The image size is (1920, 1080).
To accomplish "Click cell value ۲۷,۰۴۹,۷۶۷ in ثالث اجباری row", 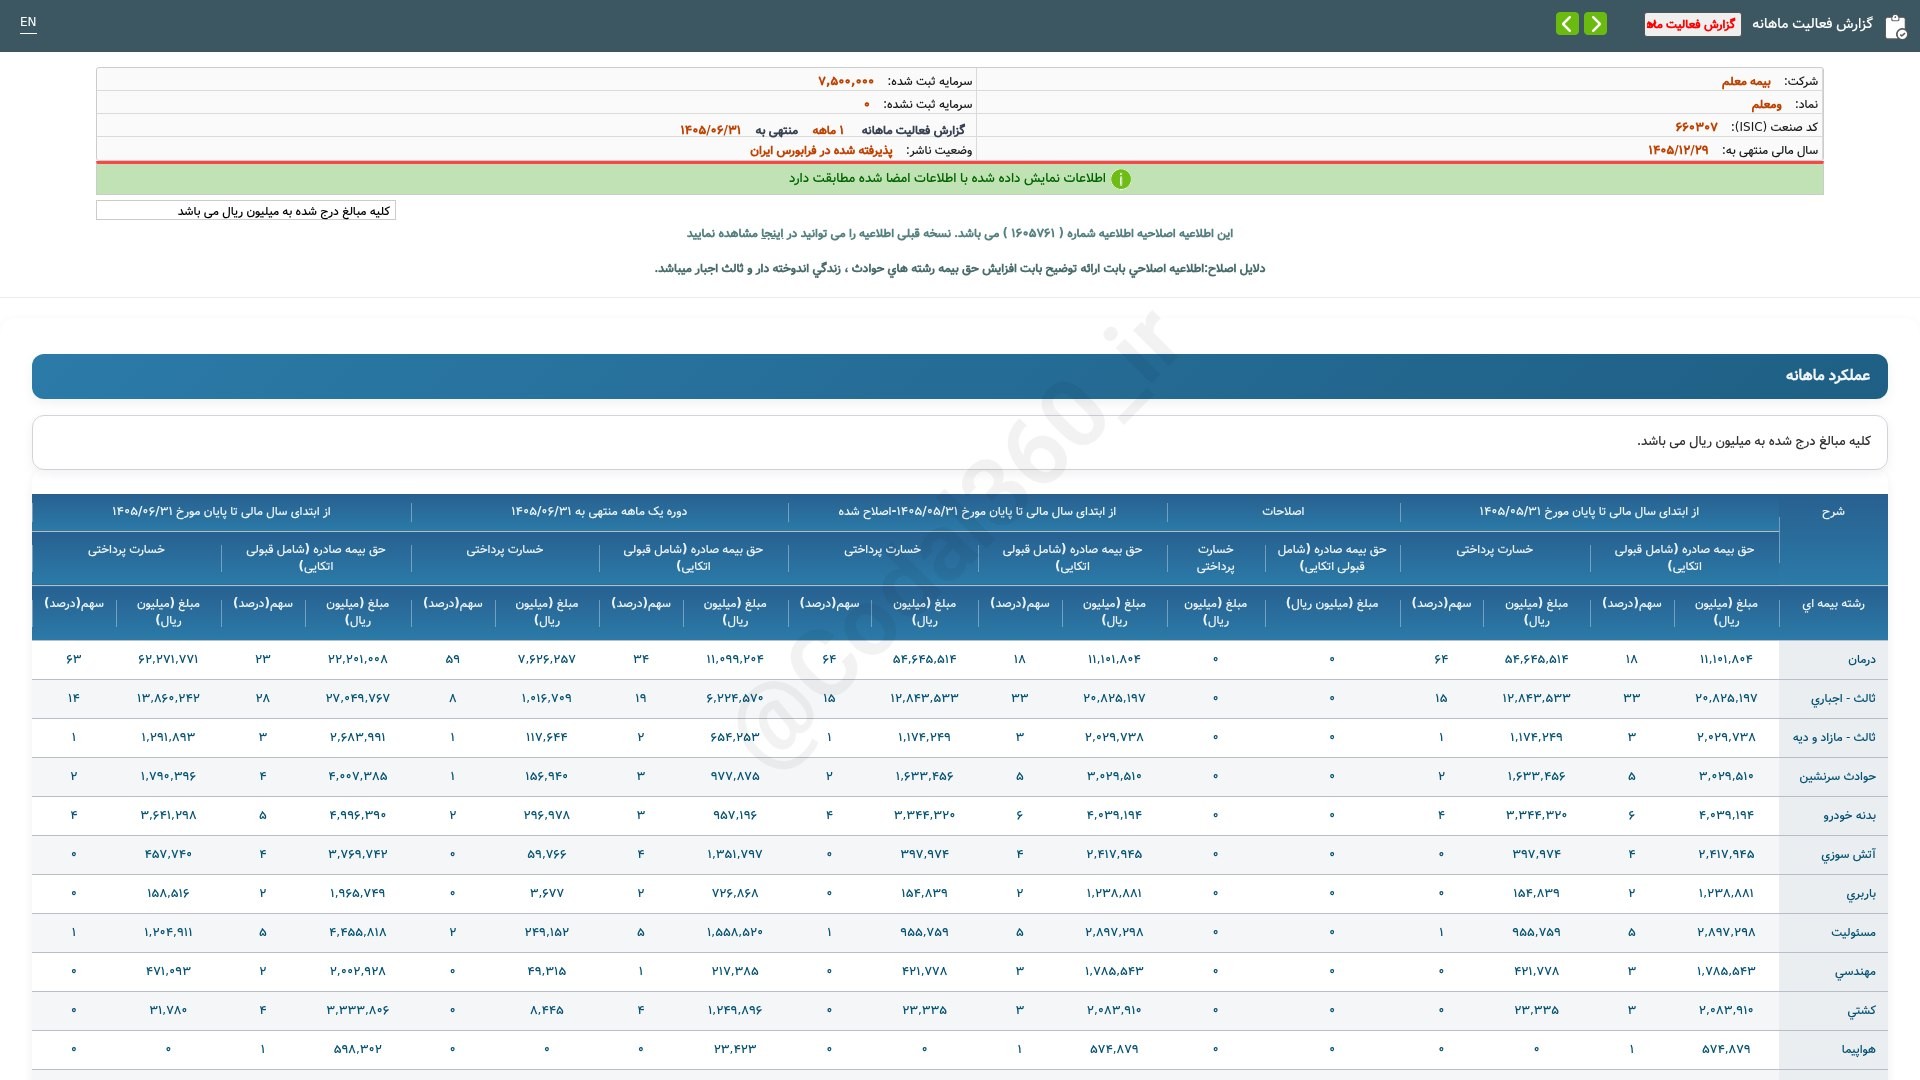I will 357,699.
